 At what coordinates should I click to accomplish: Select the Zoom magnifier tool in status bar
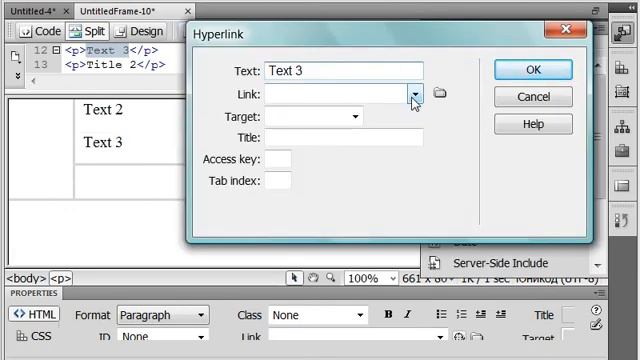click(331, 278)
